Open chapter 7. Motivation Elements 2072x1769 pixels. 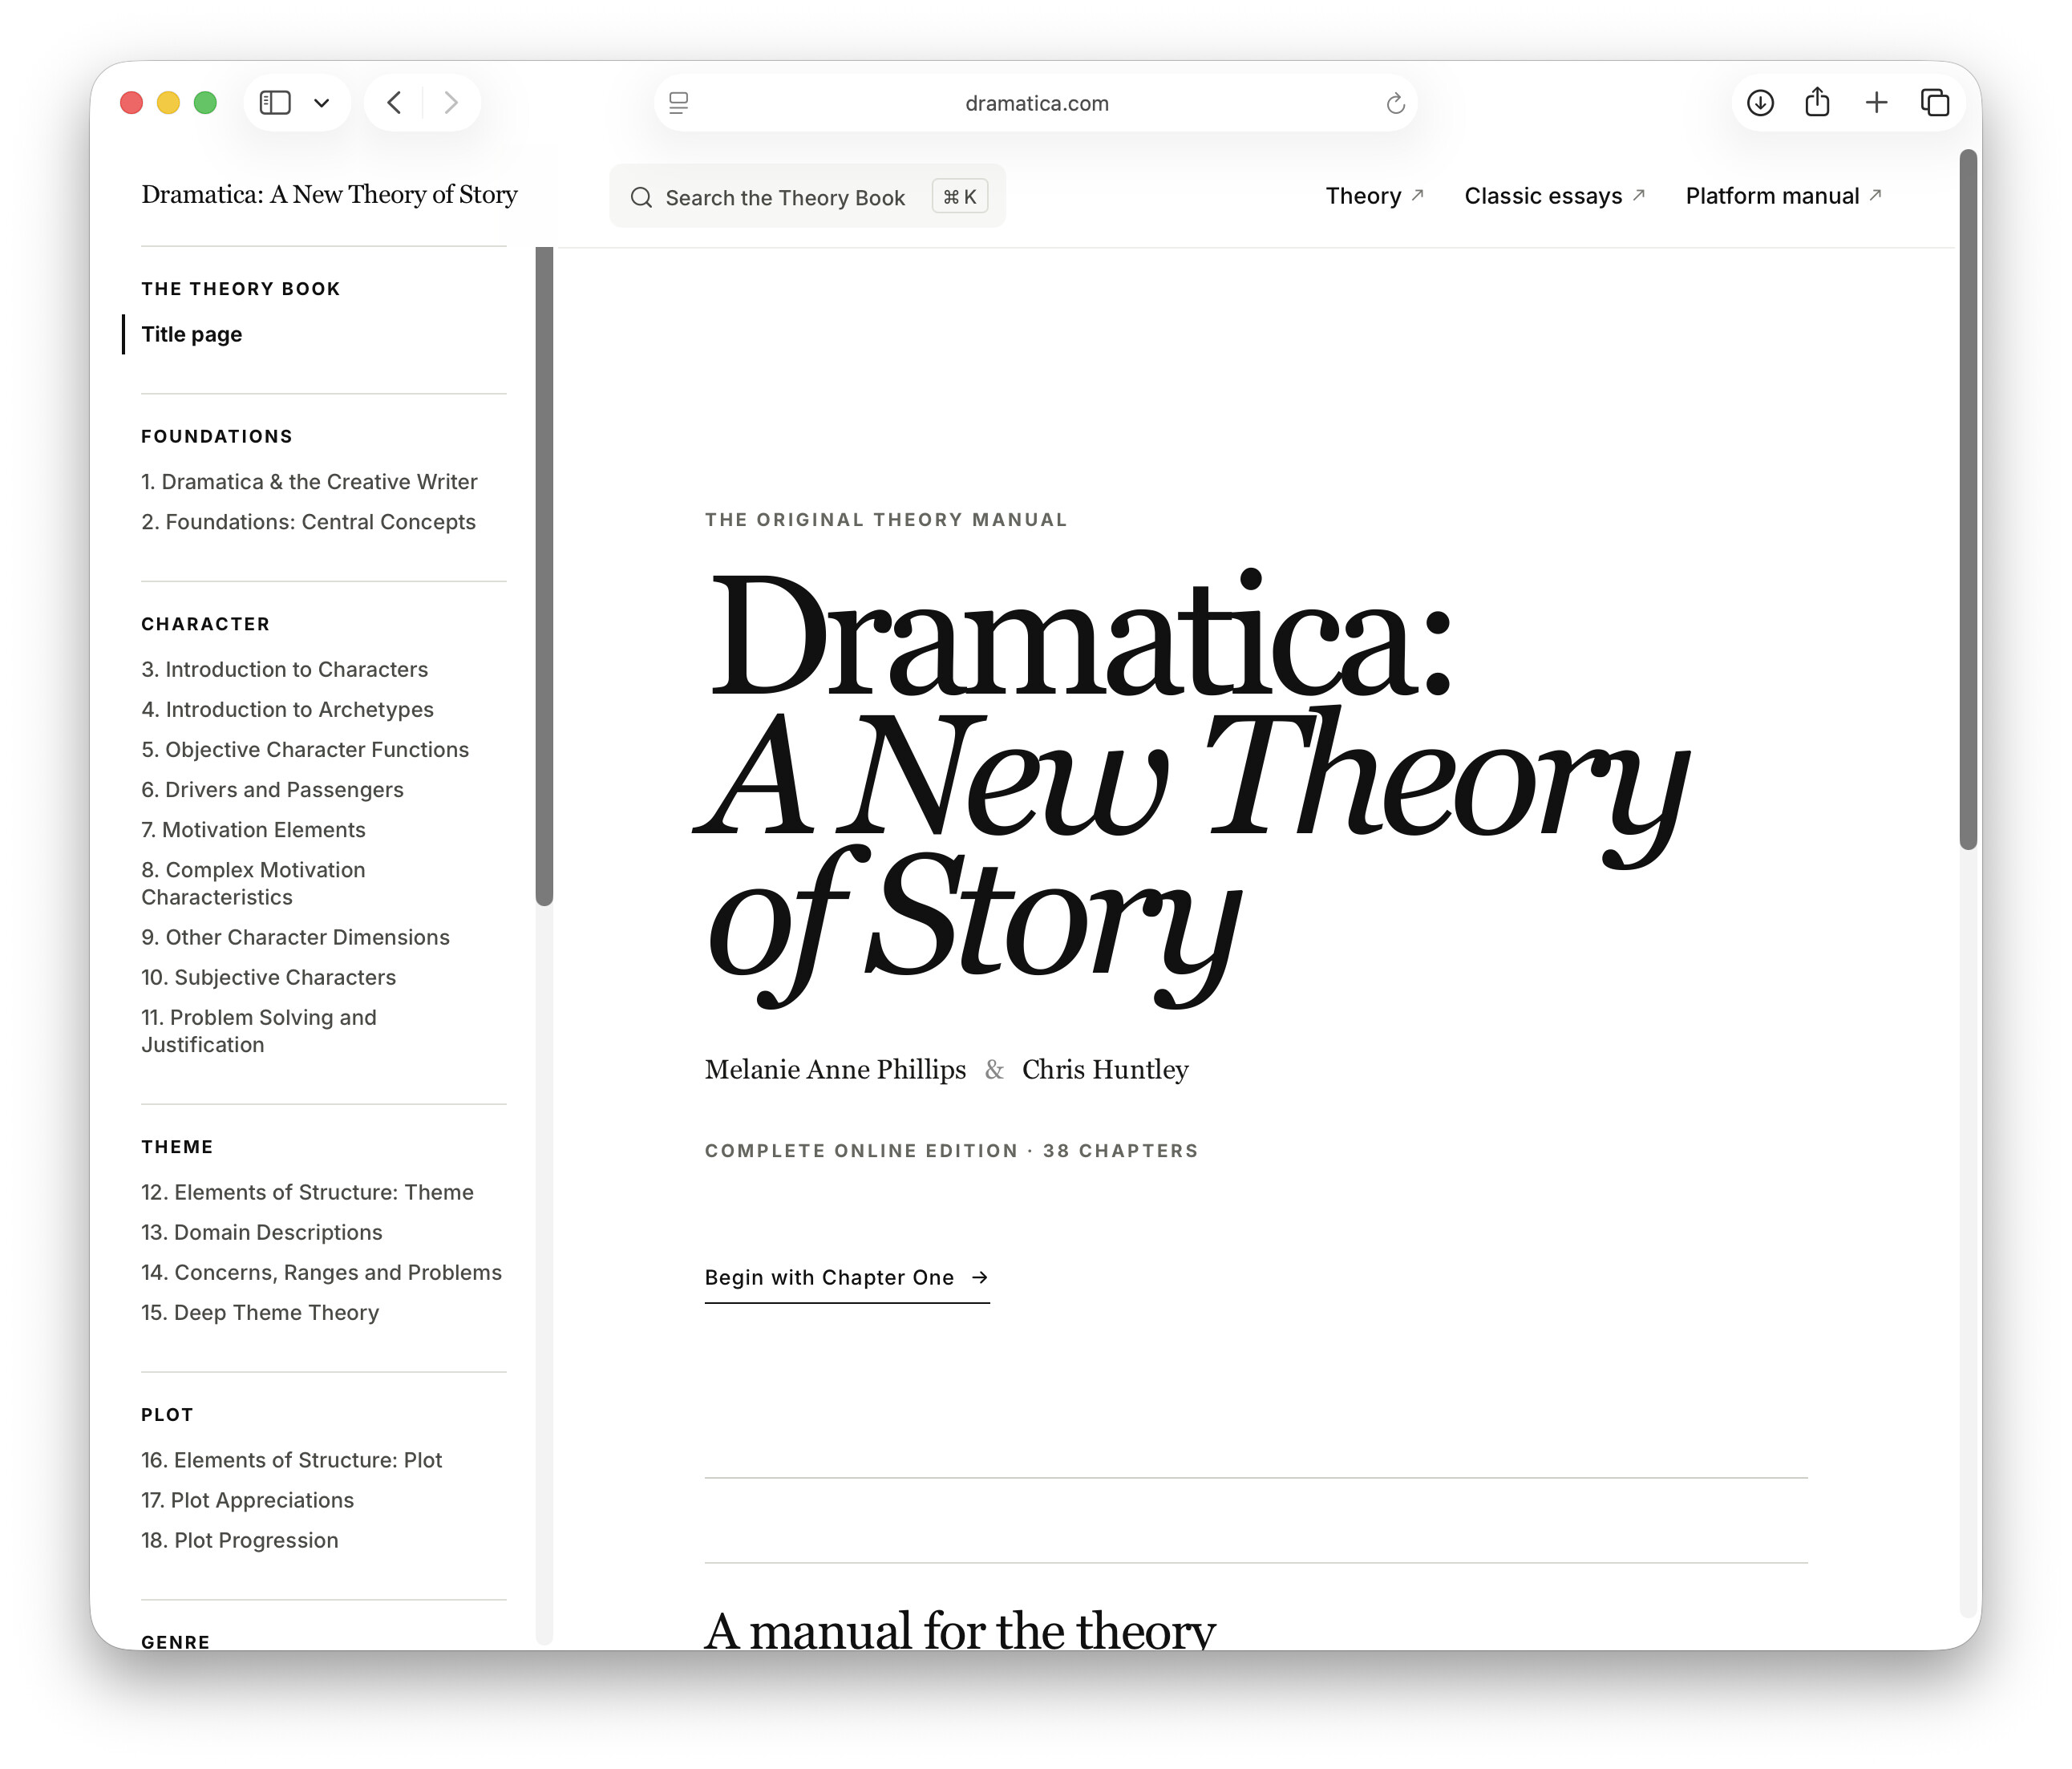[x=253, y=829]
